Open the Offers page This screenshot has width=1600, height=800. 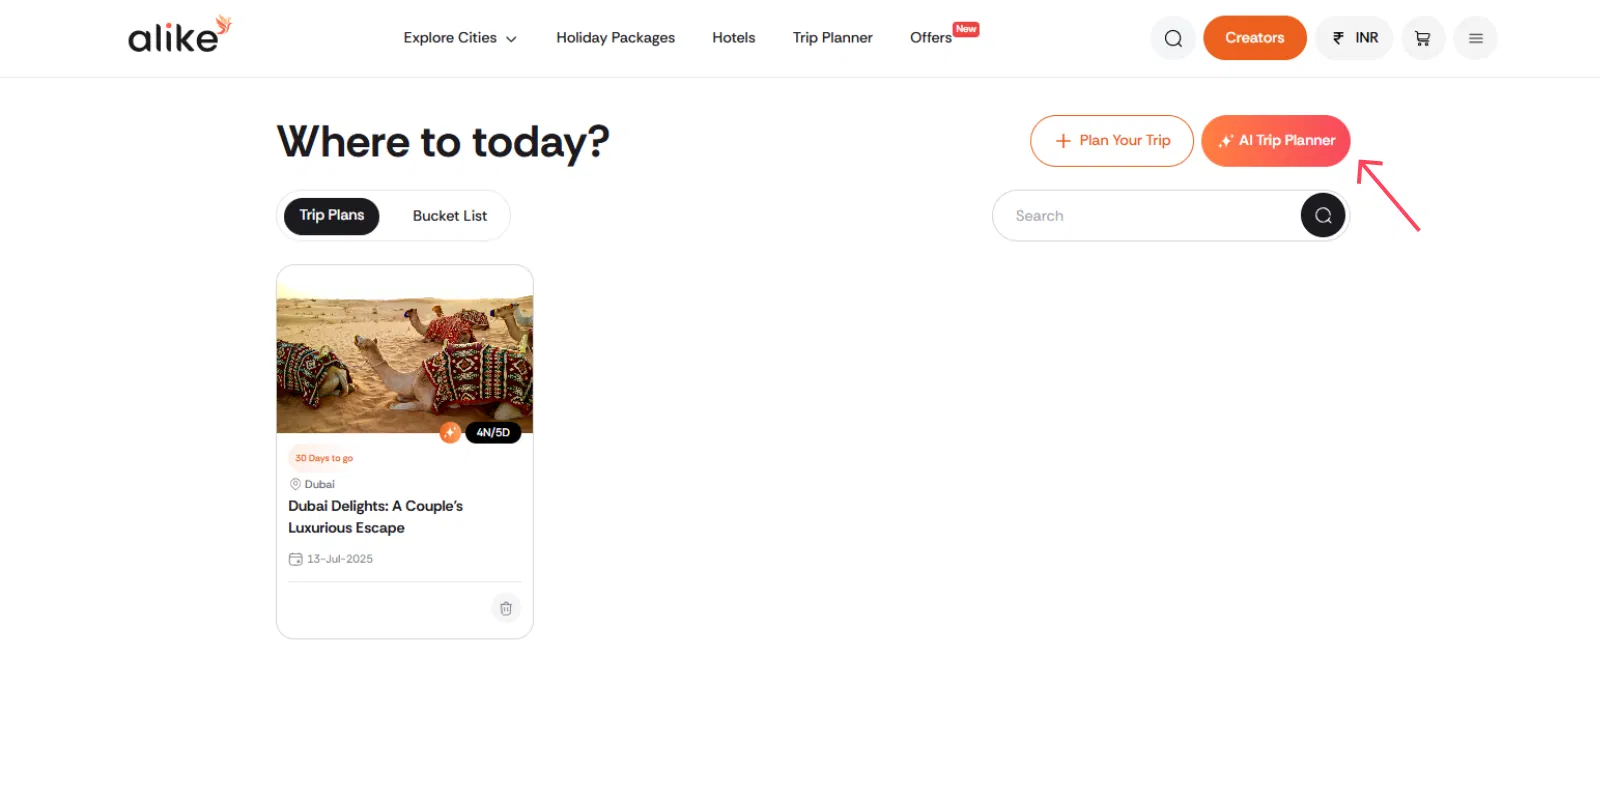pos(931,38)
